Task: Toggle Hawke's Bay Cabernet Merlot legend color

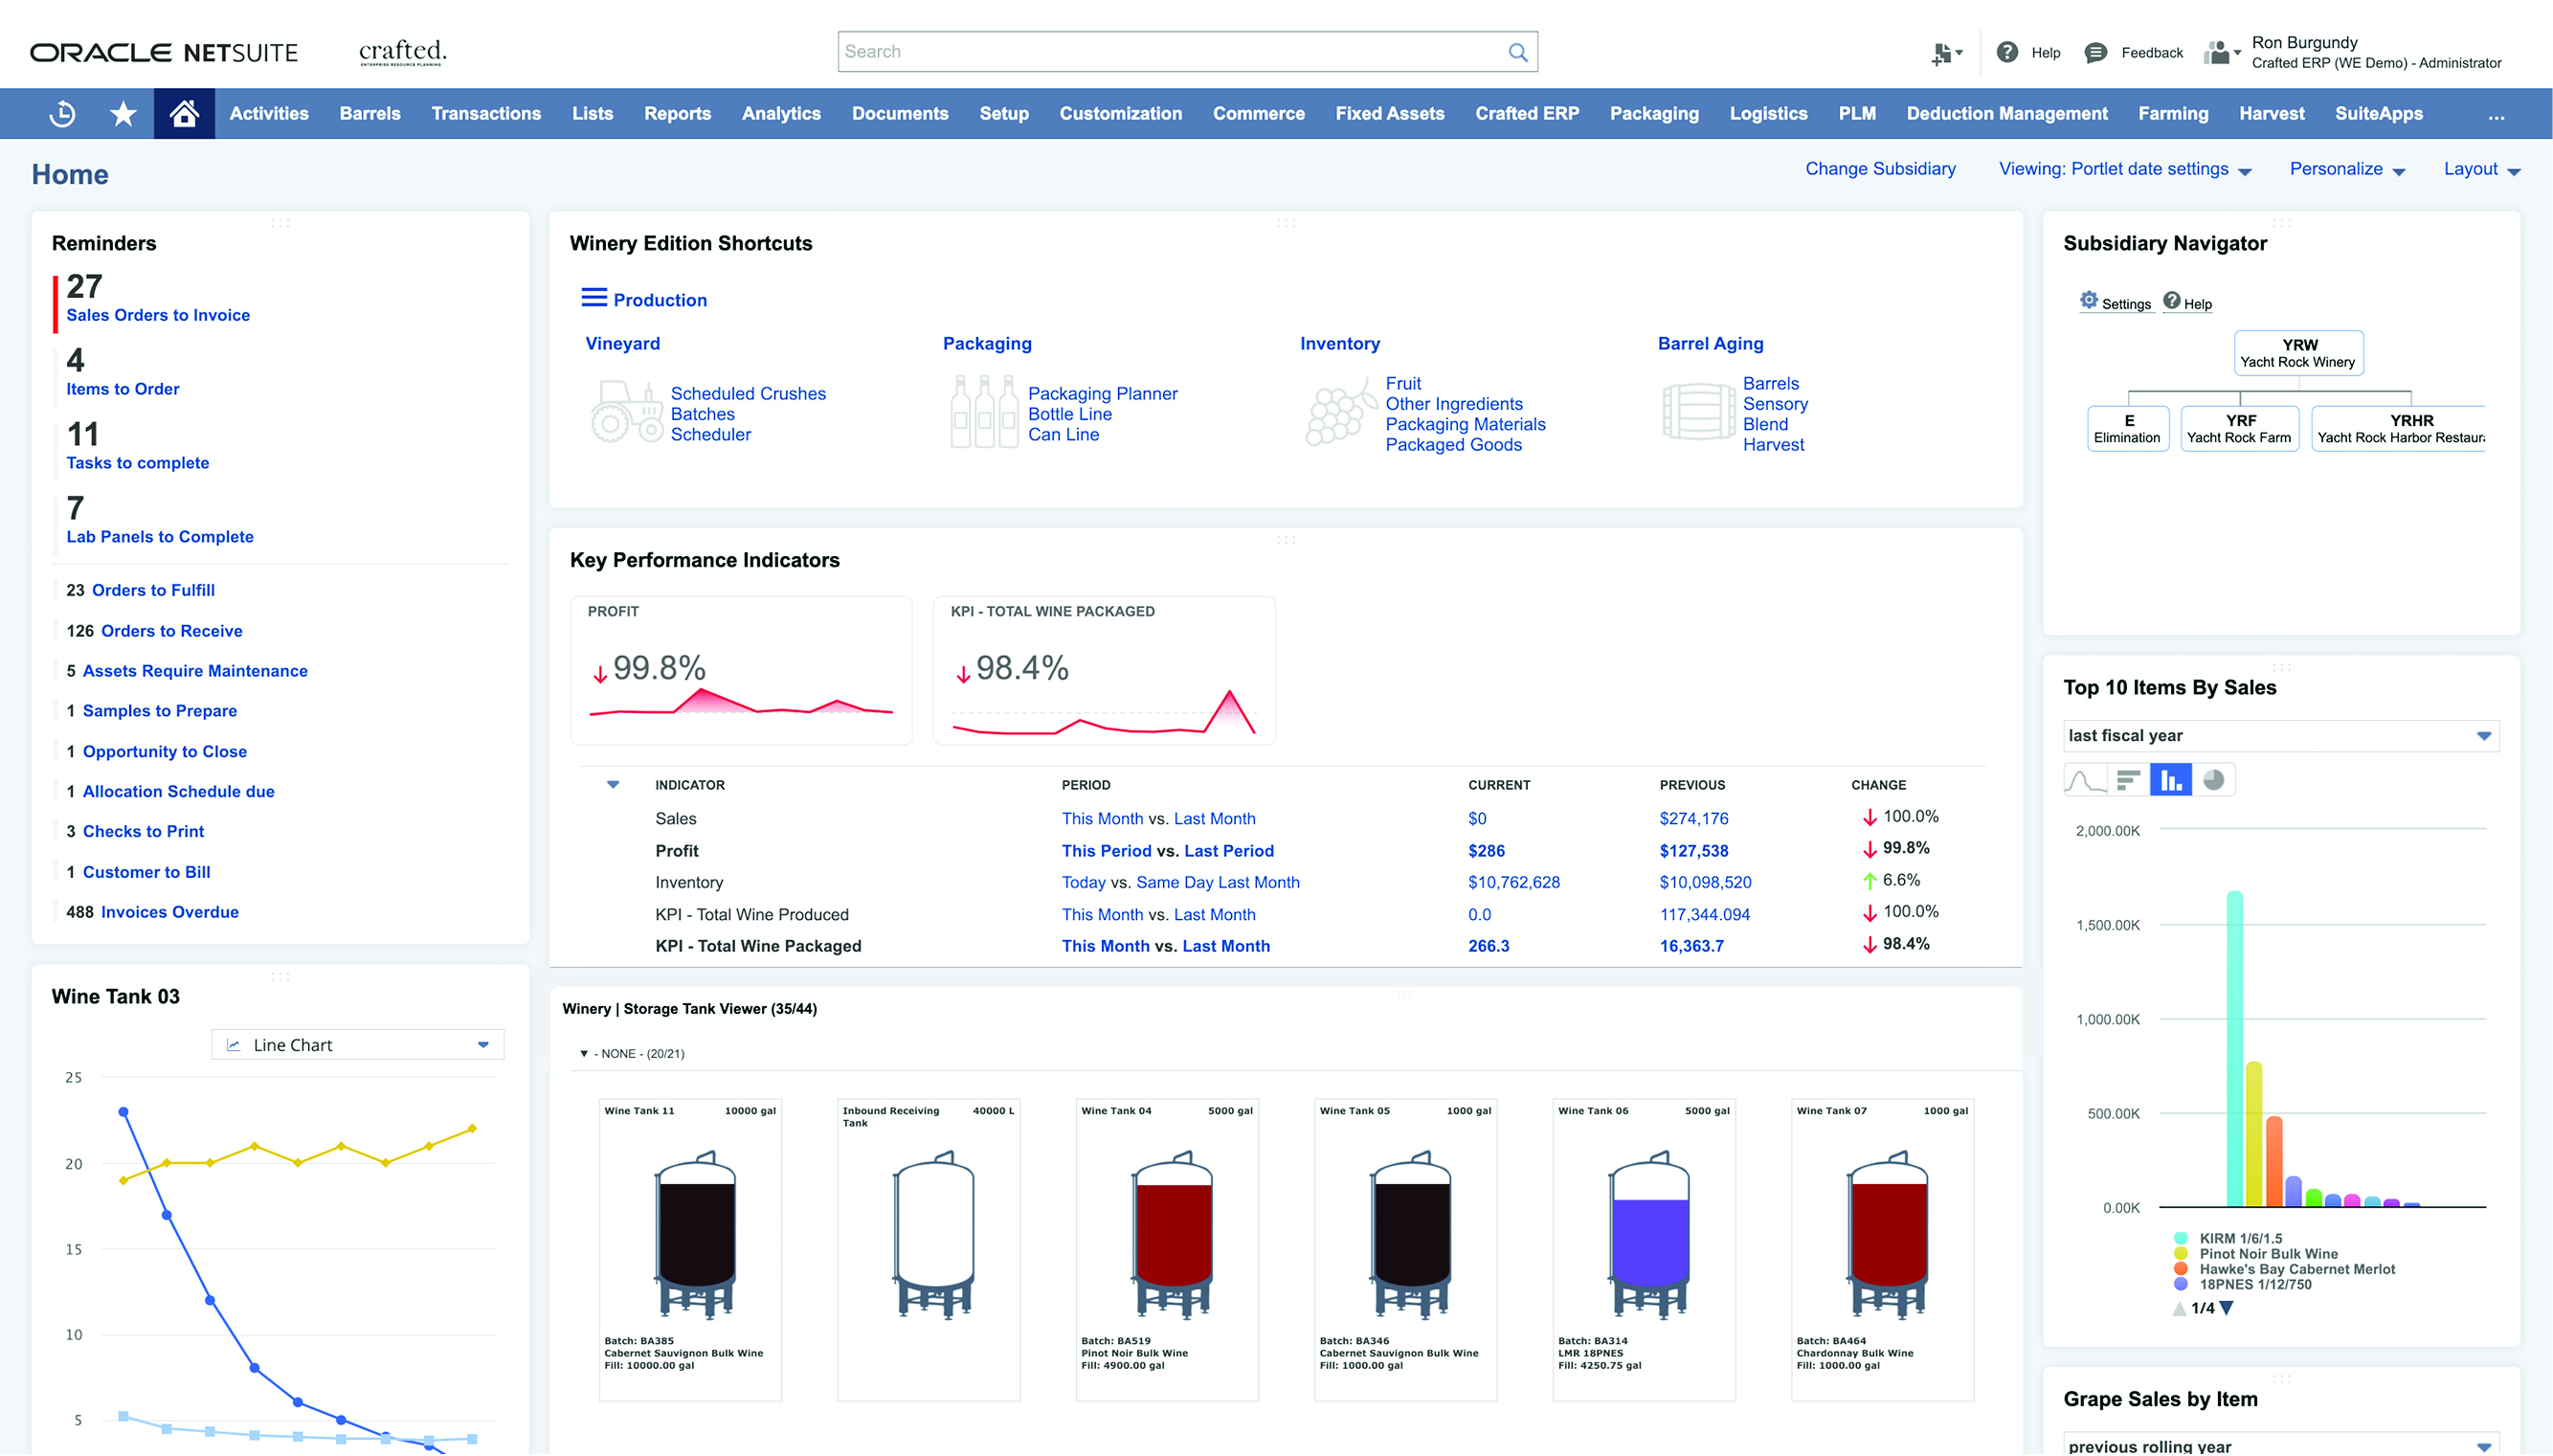Action: point(2181,1269)
